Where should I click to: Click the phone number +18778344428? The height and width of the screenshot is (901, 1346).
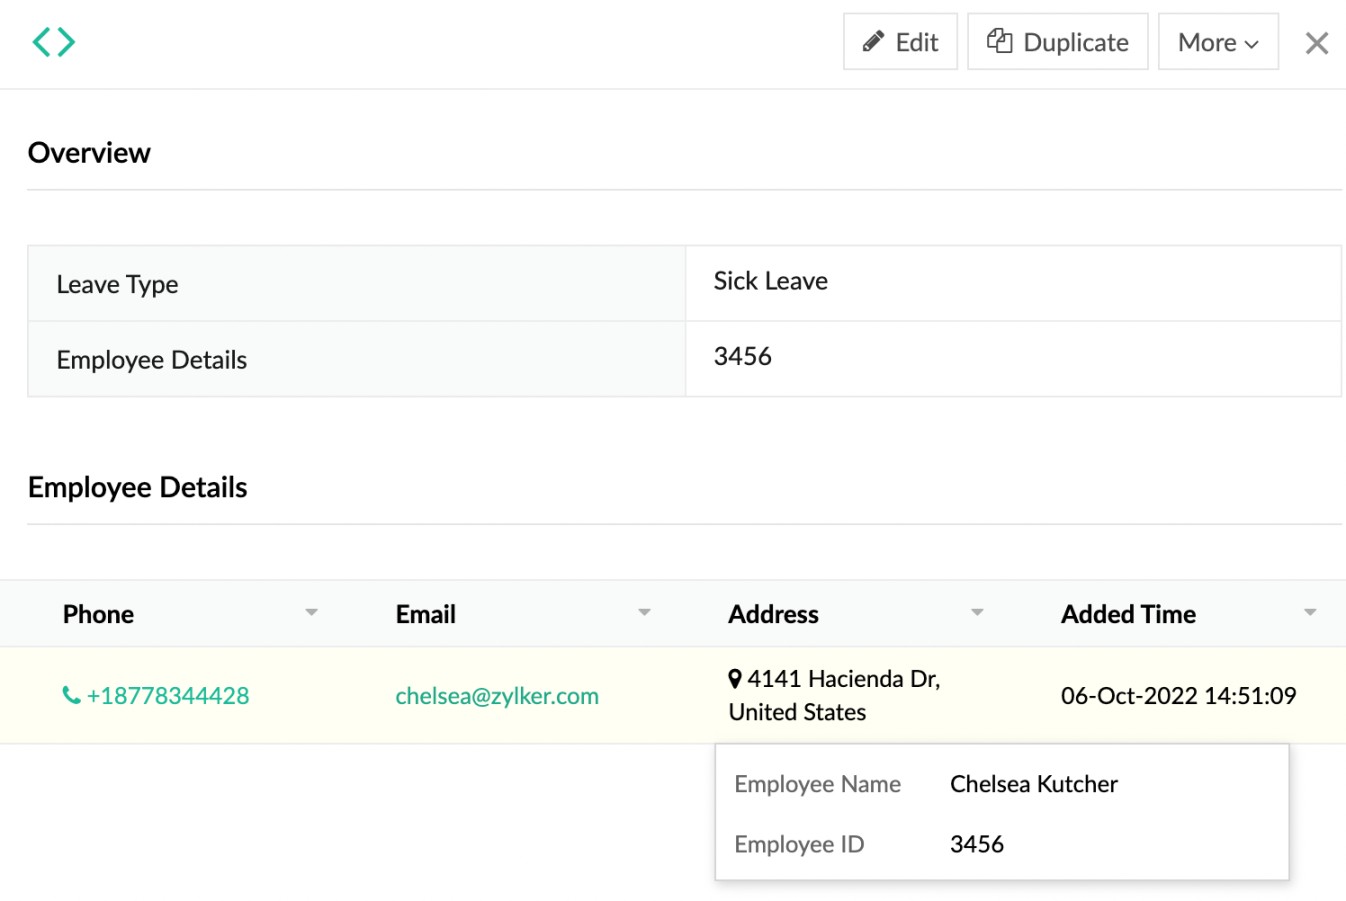pyautogui.click(x=168, y=696)
